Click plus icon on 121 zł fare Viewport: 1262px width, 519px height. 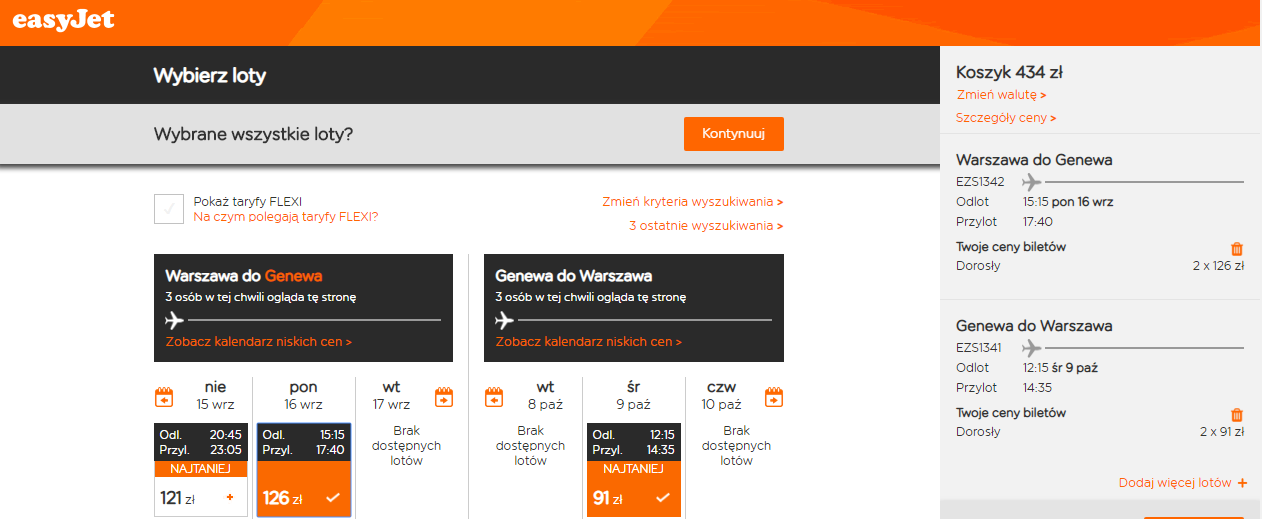click(231, 497)
